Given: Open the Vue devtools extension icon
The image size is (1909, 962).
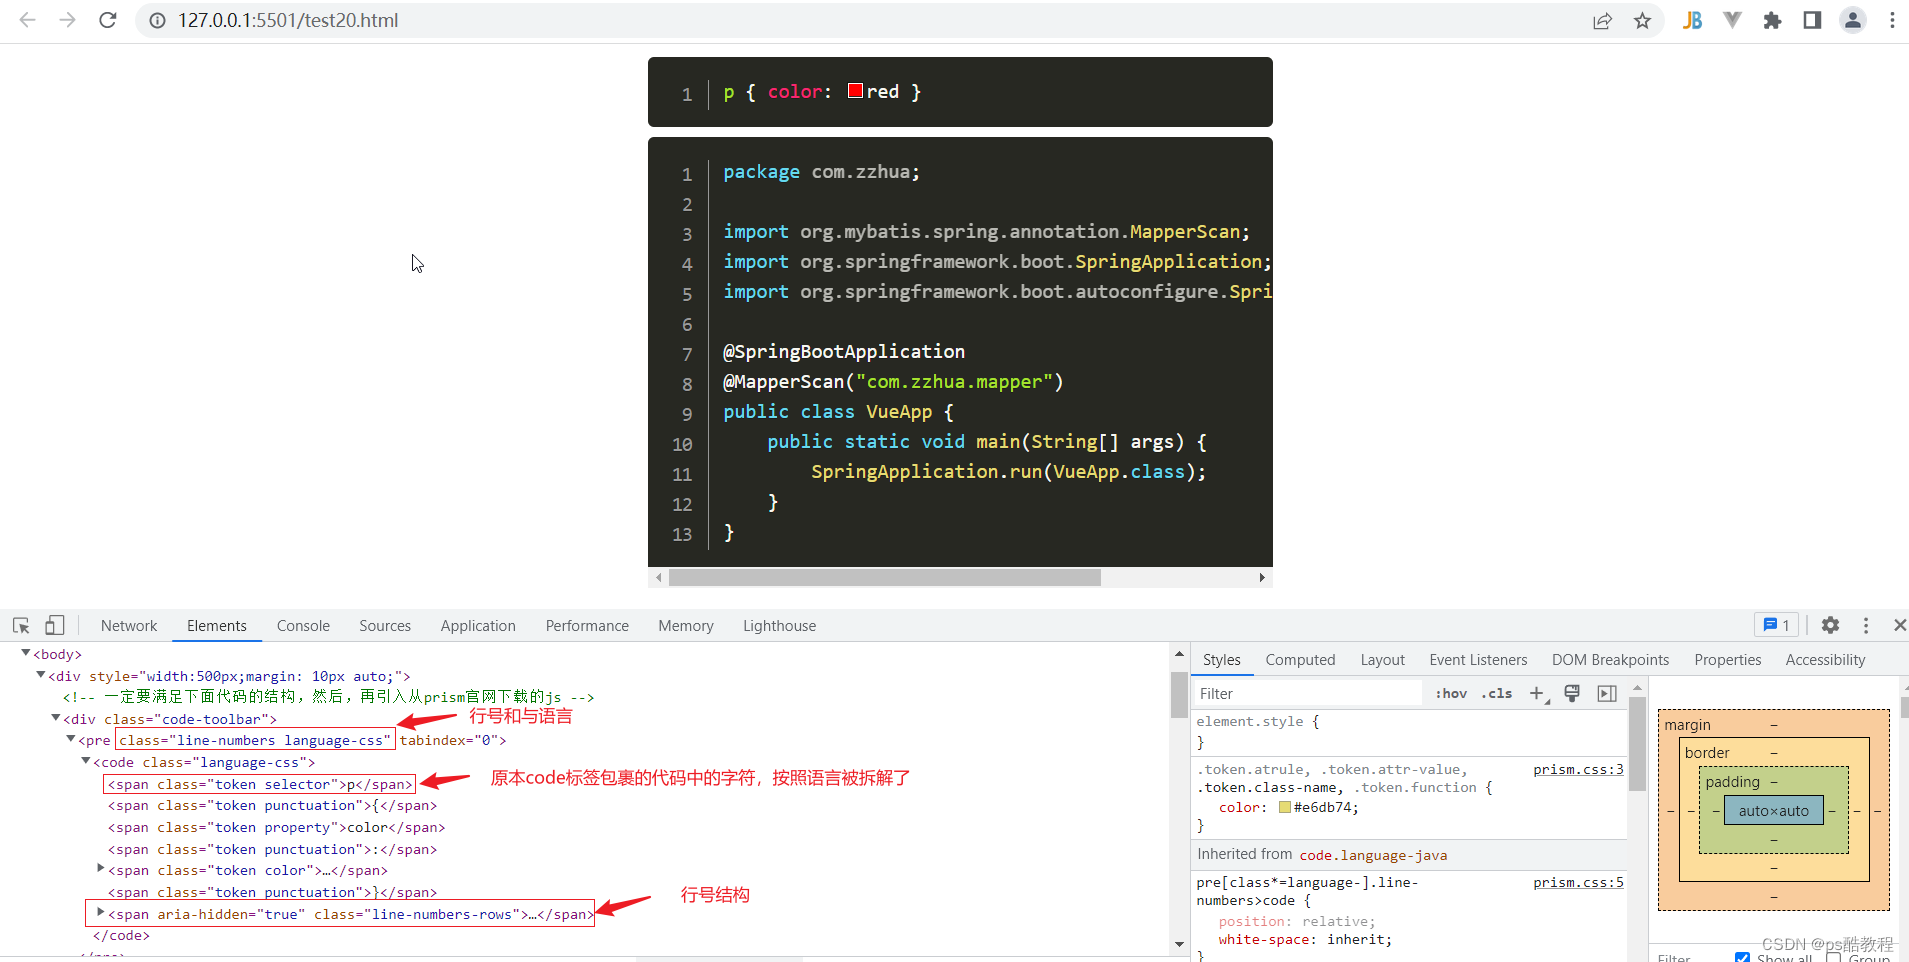Looking at the screenshot, I should tap(1732, 20).
